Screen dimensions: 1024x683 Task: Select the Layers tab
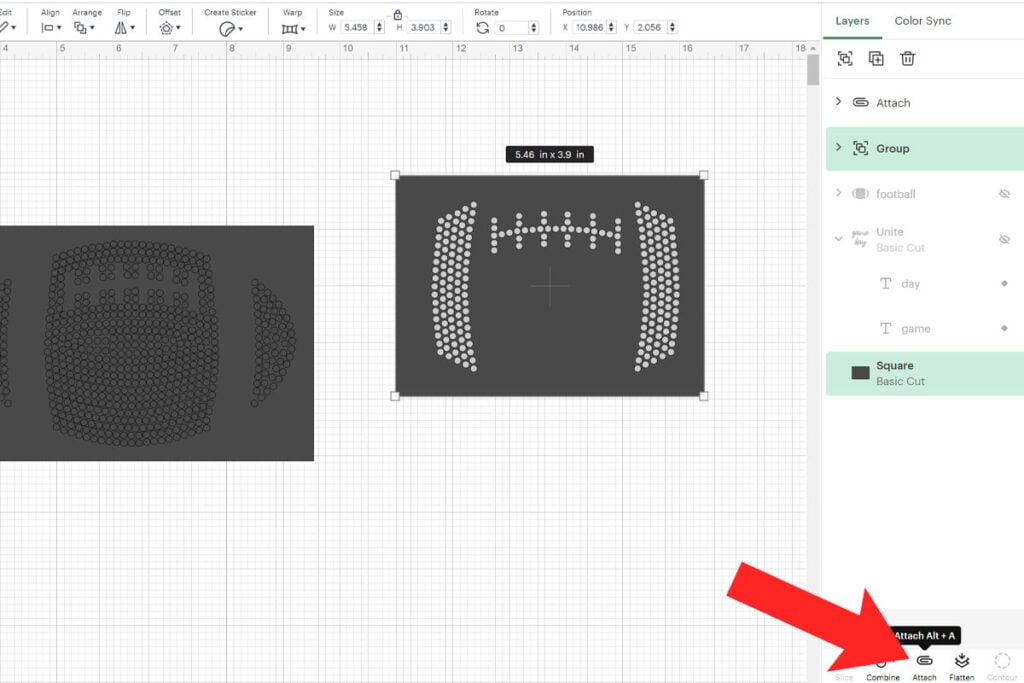click(852, 20)
